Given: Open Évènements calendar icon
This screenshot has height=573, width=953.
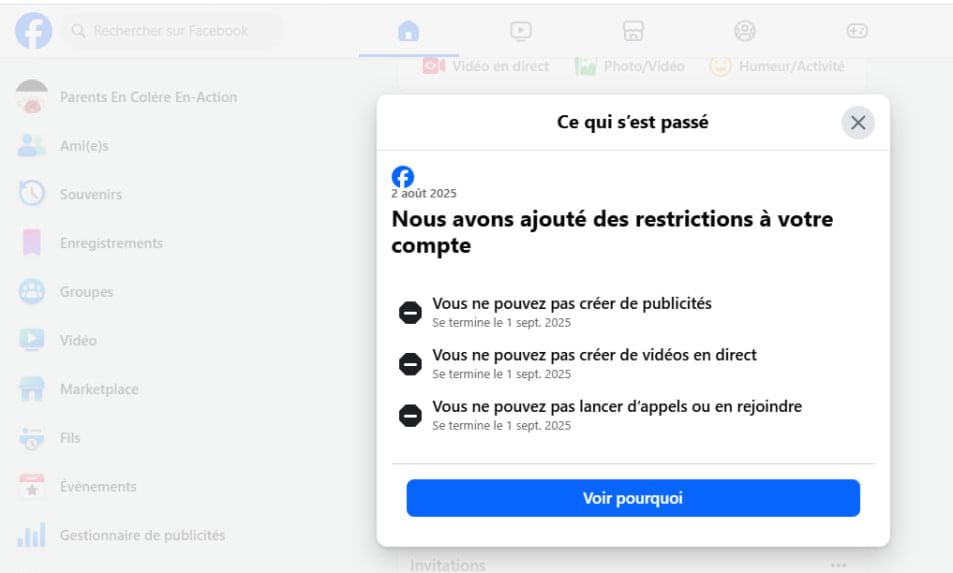Looking at the screenshot, I should [x=32, y=486].
